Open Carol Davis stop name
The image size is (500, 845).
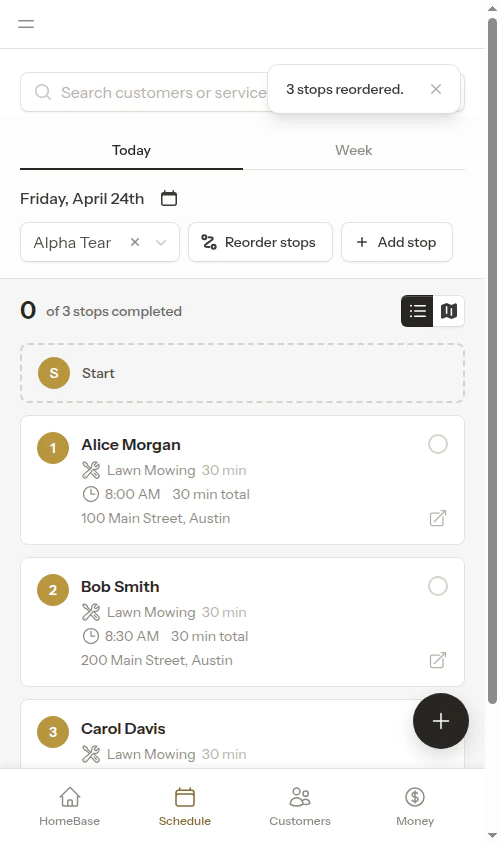click(123, 729)
